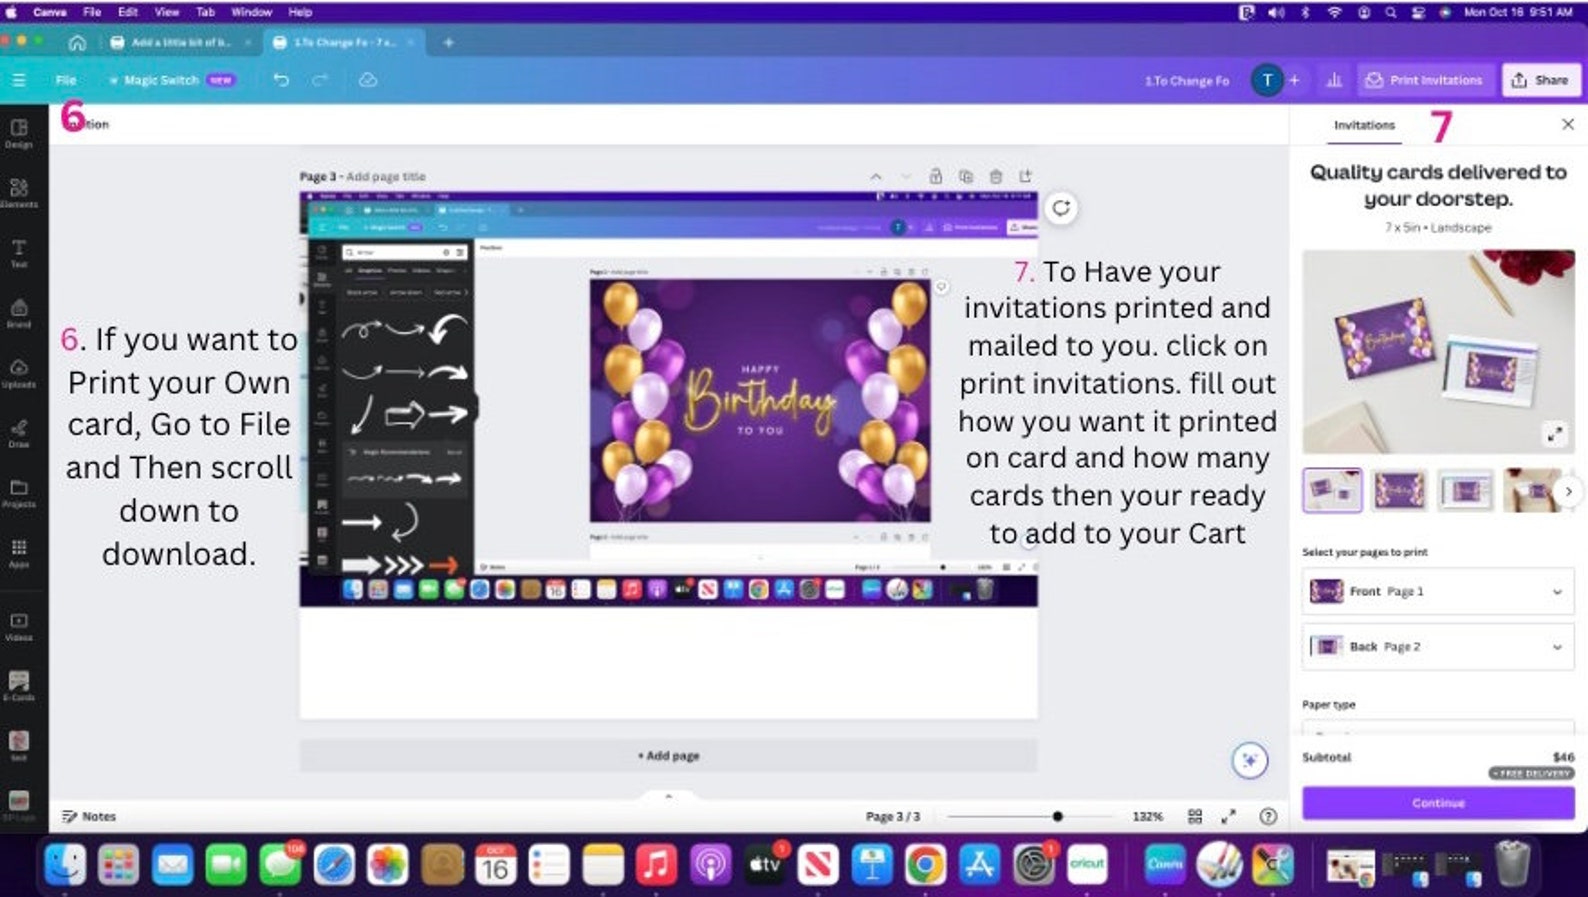Select the Invitations tab in panel
This screenshot has width=1588, height=897.
[x=1364, y=125]
